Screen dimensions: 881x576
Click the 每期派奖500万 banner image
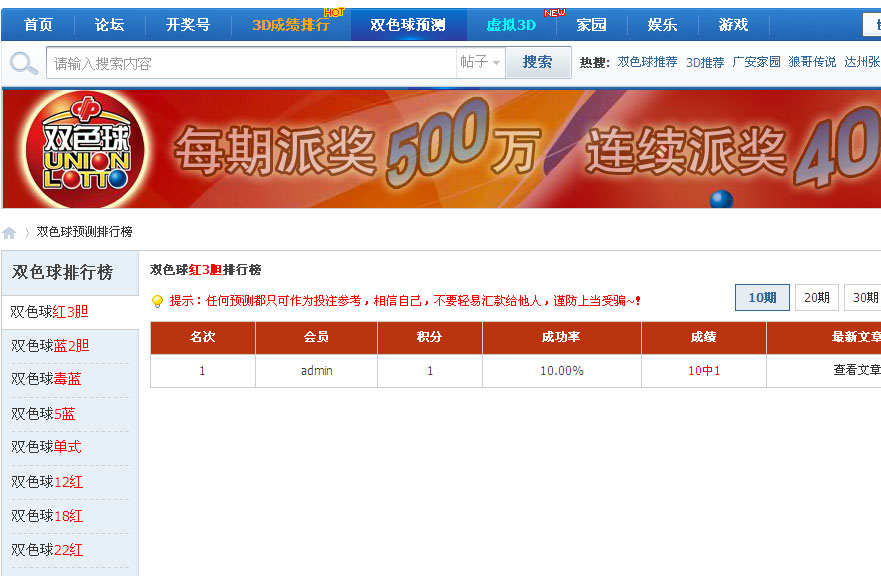[442, 149]
